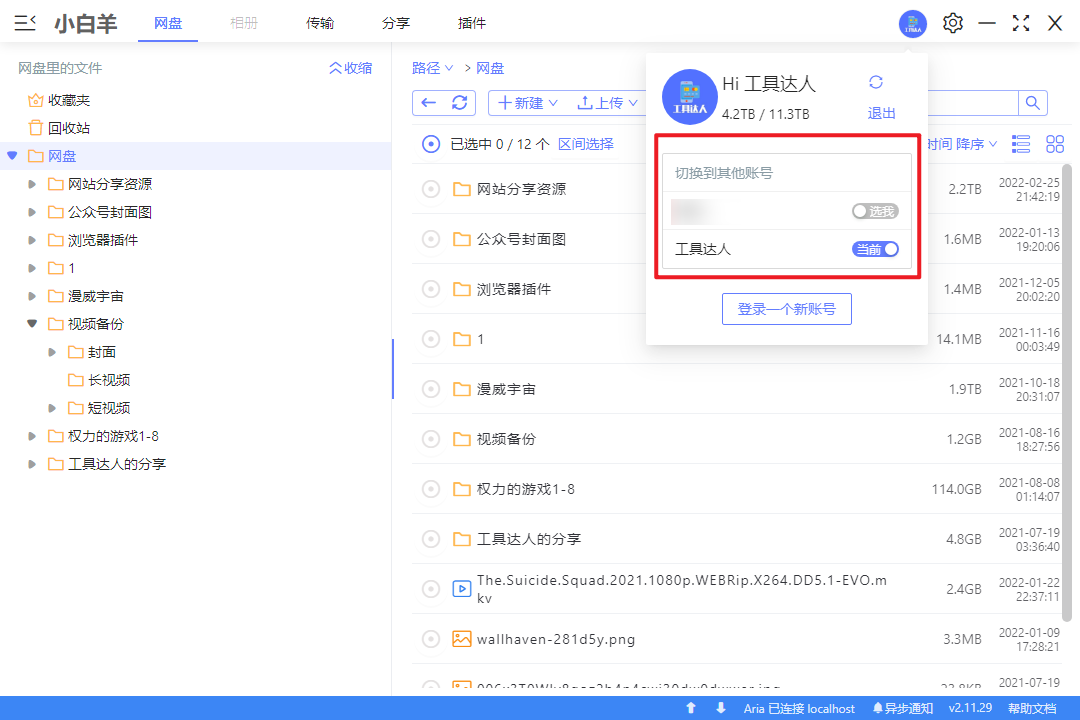The height and width of the screenshot is (720, 1080).
Task: Switch to grid view layout icon
Action: pos(1055,144)
